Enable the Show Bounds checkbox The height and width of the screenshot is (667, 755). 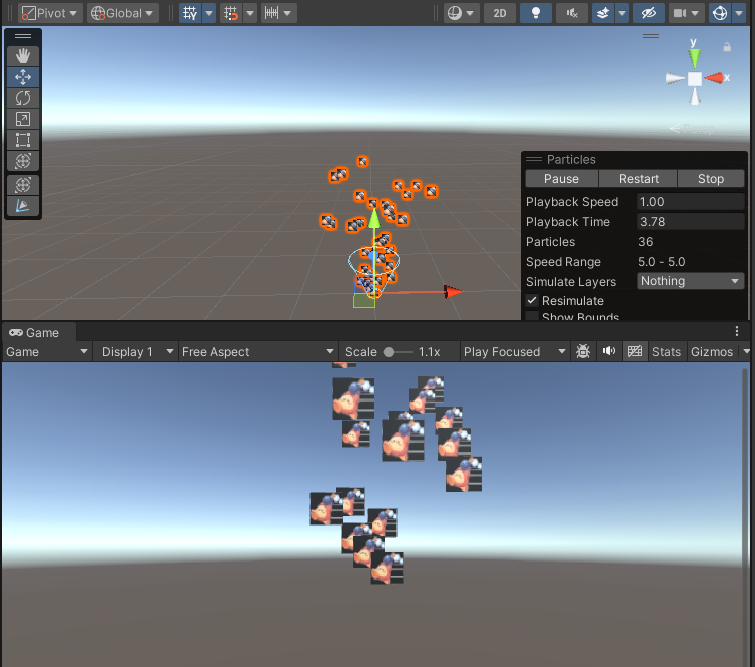tap(532, 316)
